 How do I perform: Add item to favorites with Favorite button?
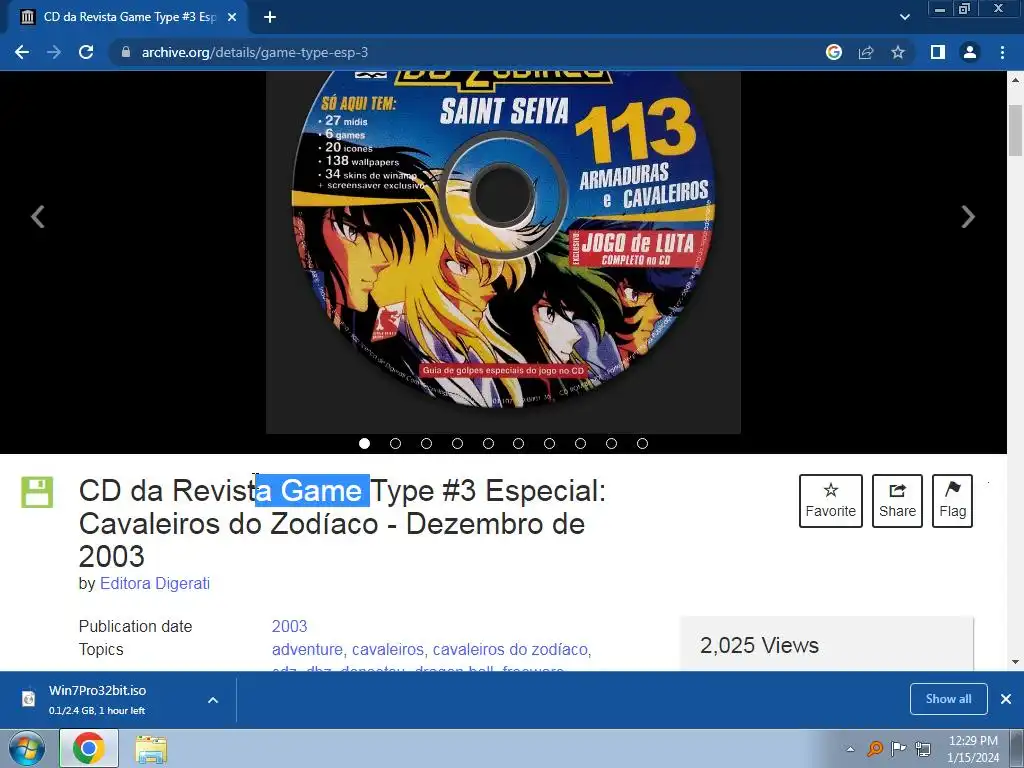tap(831, 501)
